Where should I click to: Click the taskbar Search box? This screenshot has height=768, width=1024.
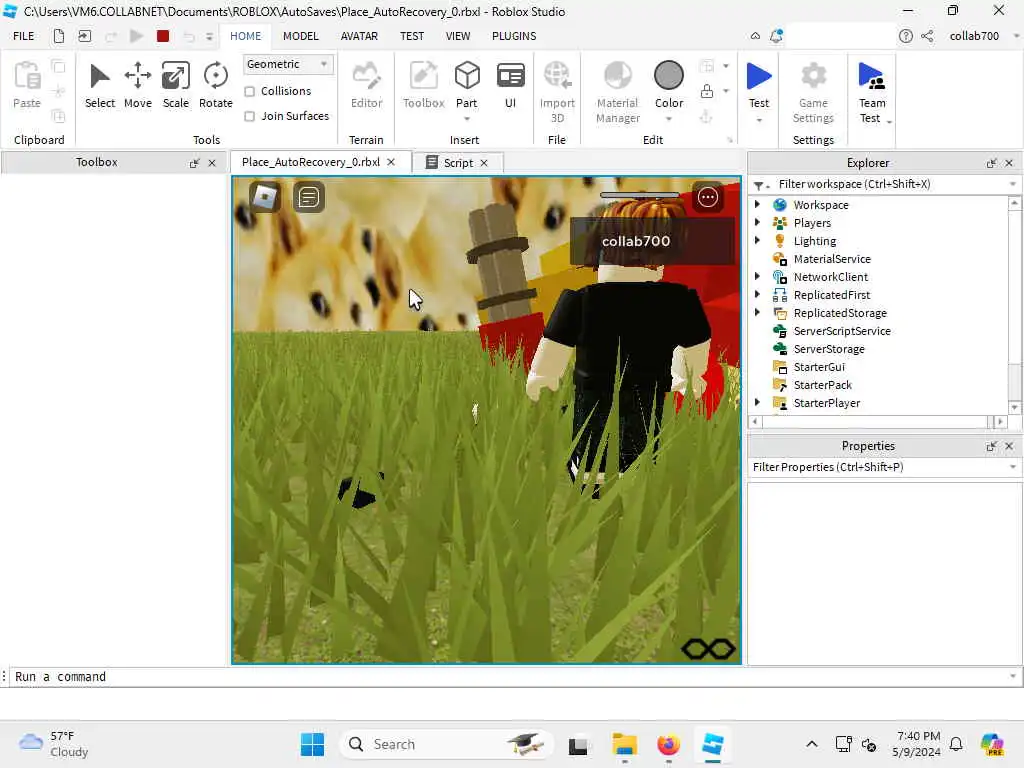click(446, 744)
